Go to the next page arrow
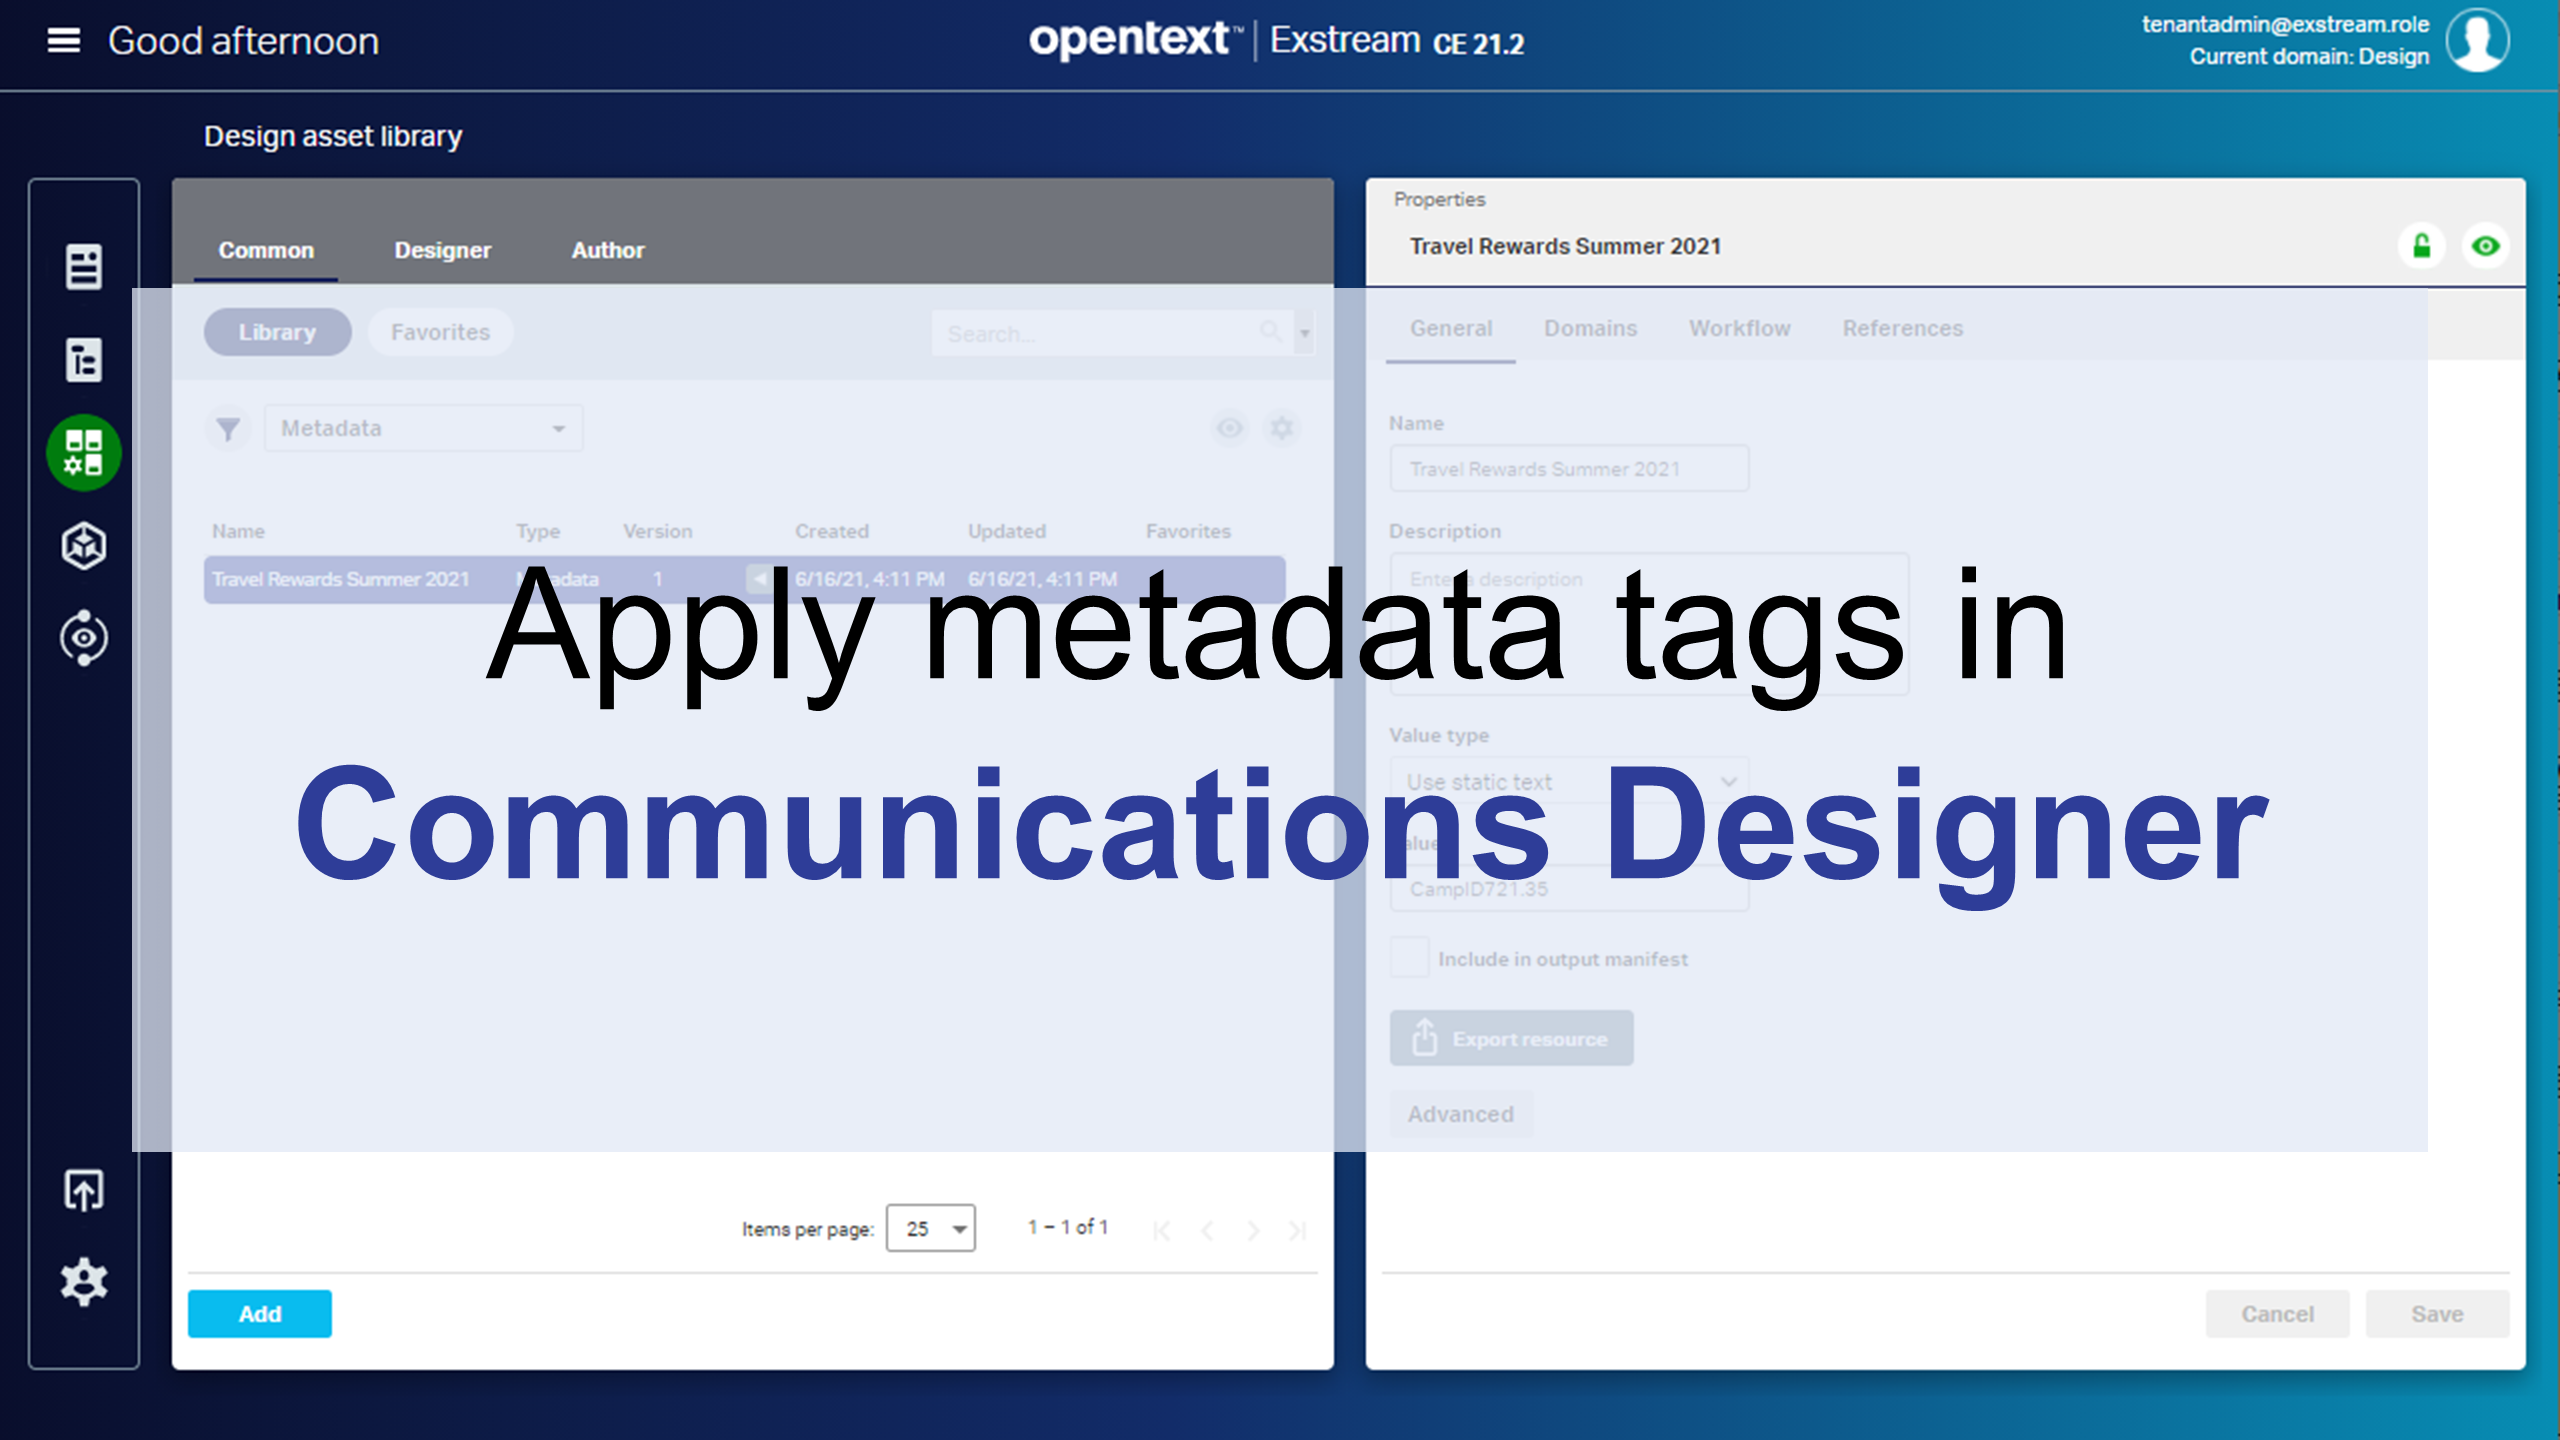Screen dimensions: 2560x1440 click(1252, 1229)
